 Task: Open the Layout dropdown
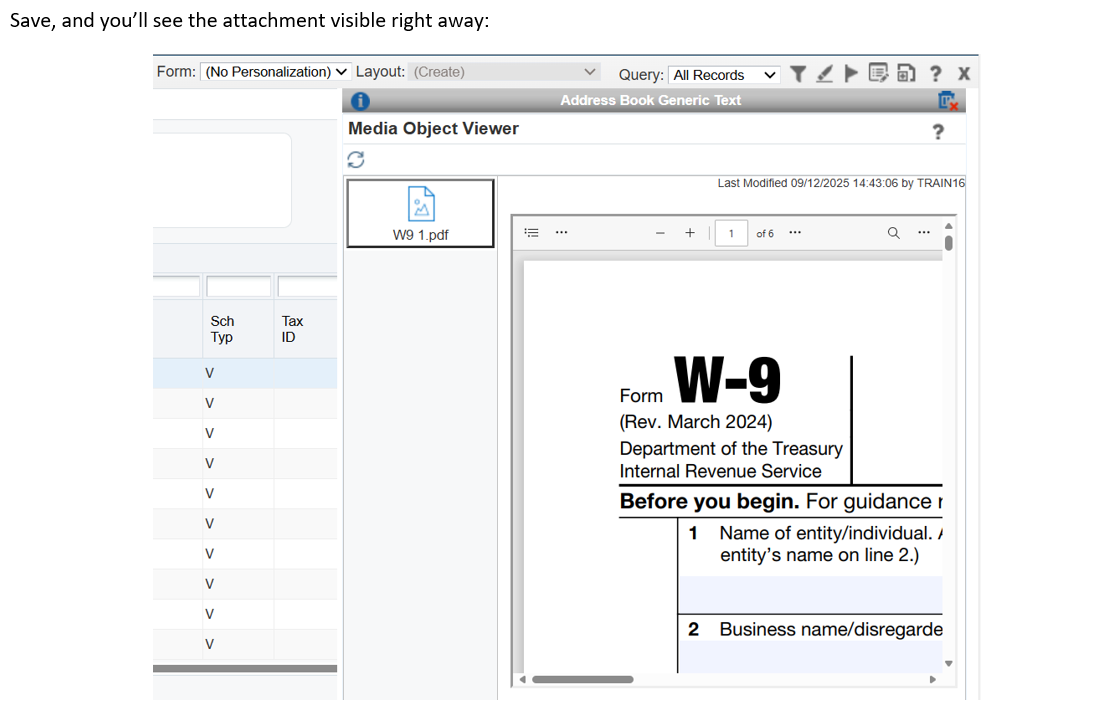[505, 72]
